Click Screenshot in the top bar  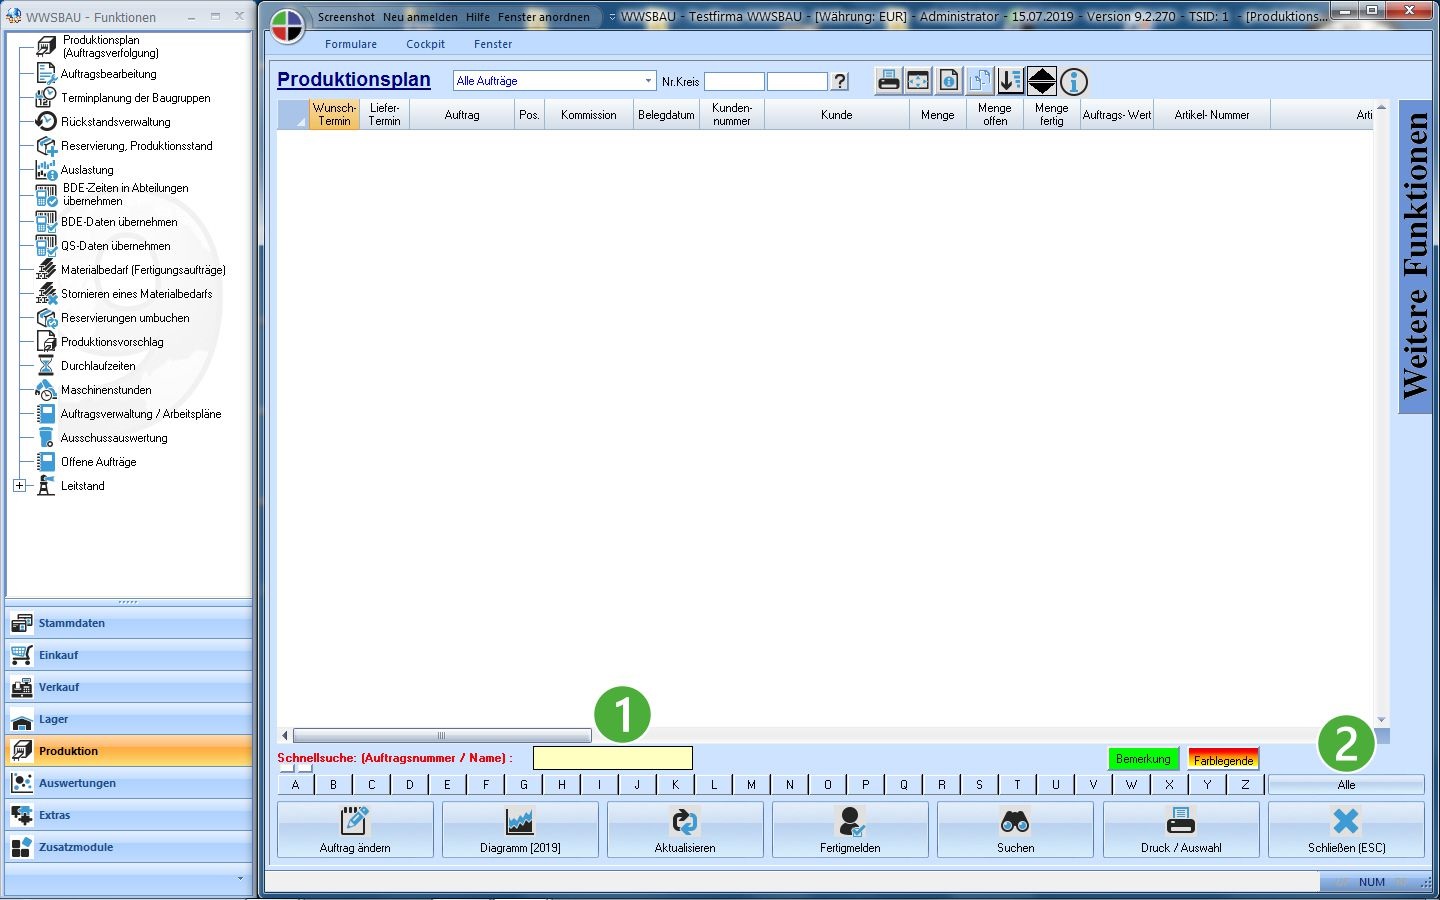[346, 17]
